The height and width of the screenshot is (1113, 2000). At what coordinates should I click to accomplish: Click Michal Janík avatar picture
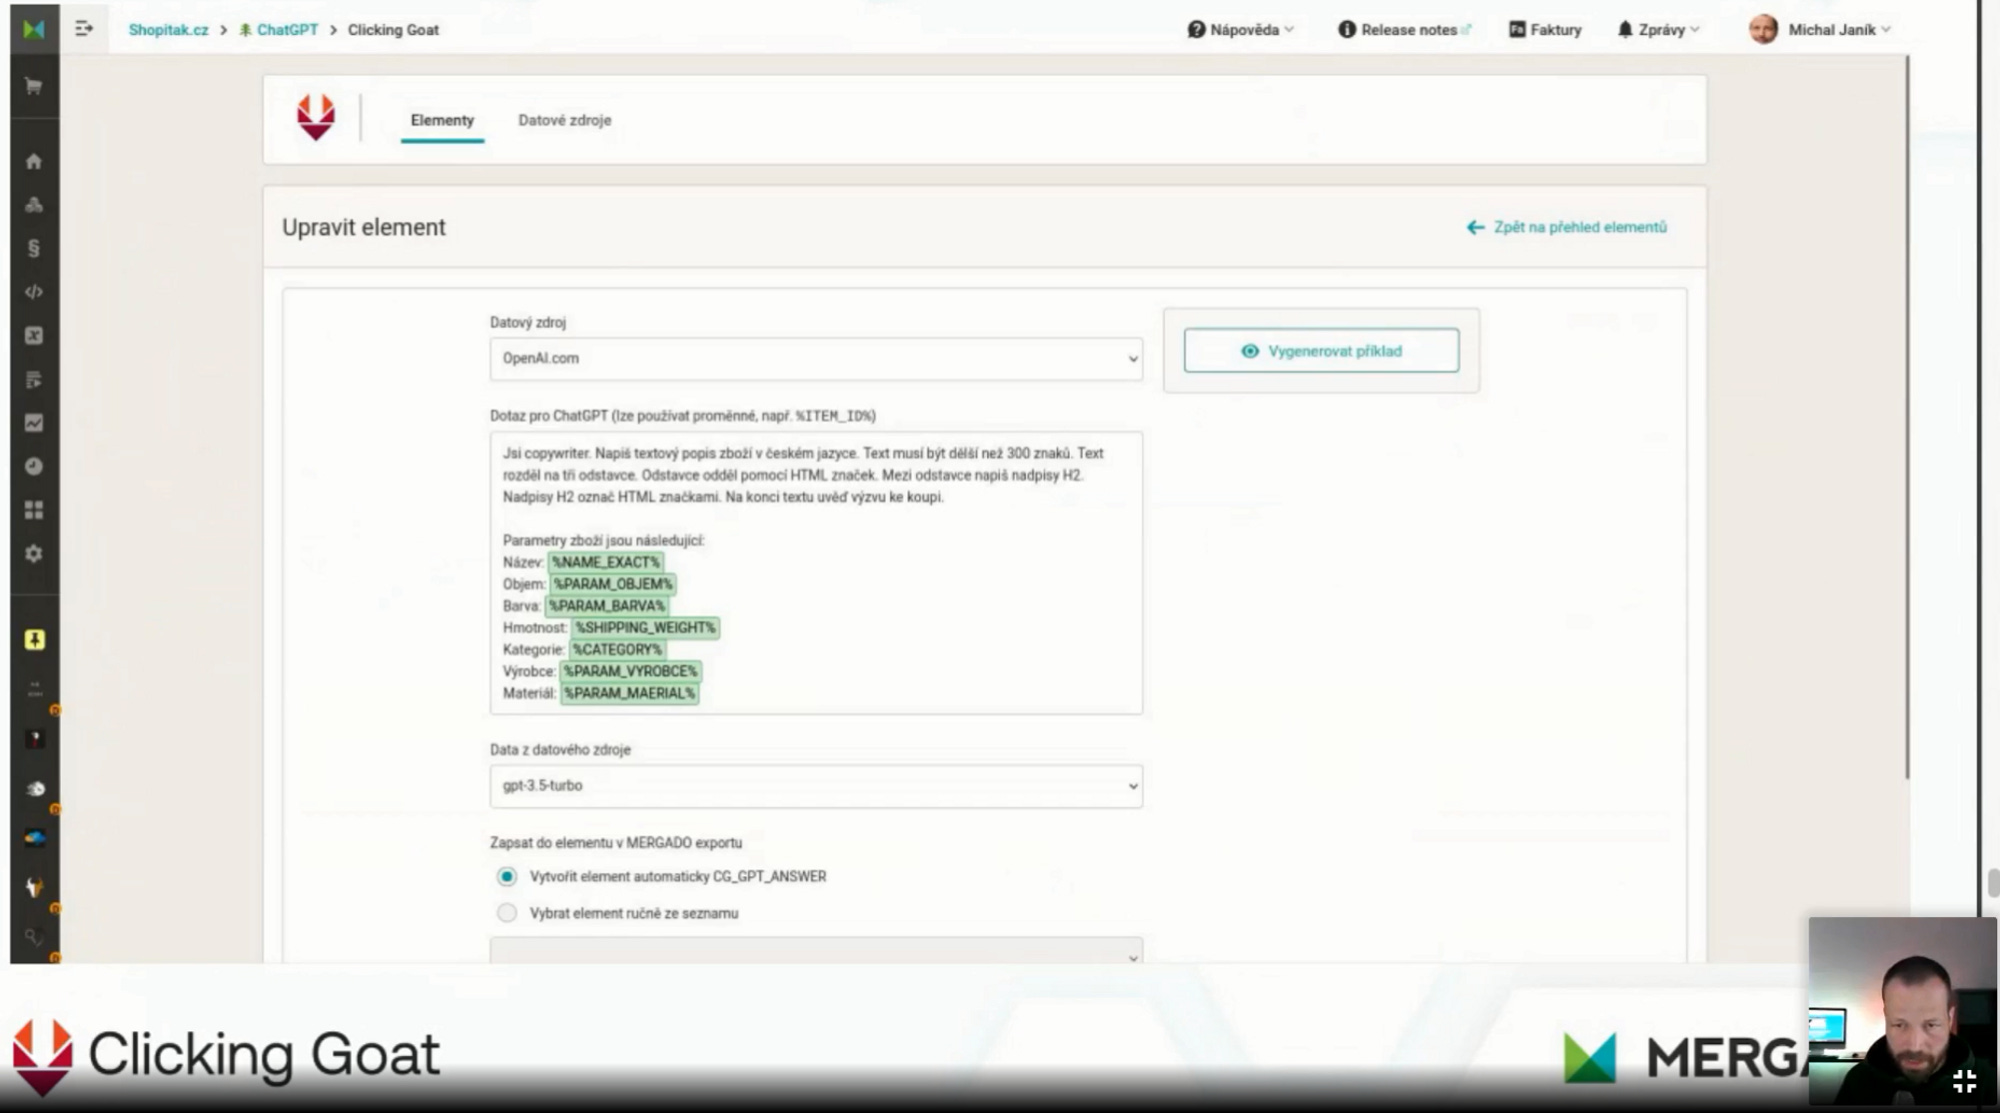tap(1763, 30)
